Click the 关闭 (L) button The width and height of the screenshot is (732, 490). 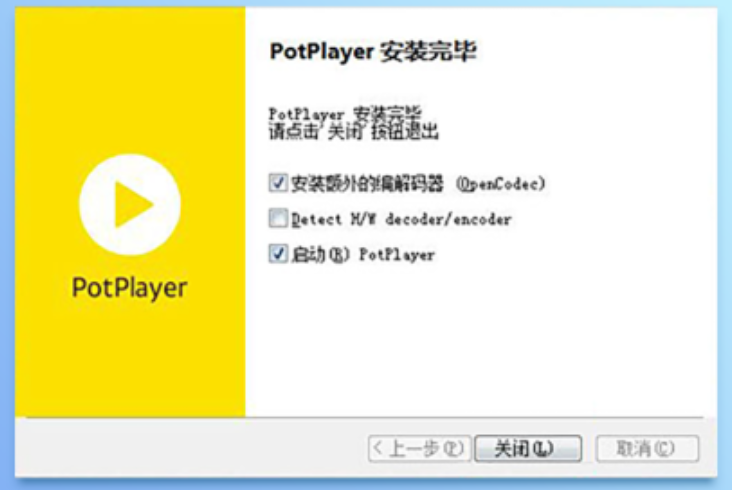click(528, 448)
